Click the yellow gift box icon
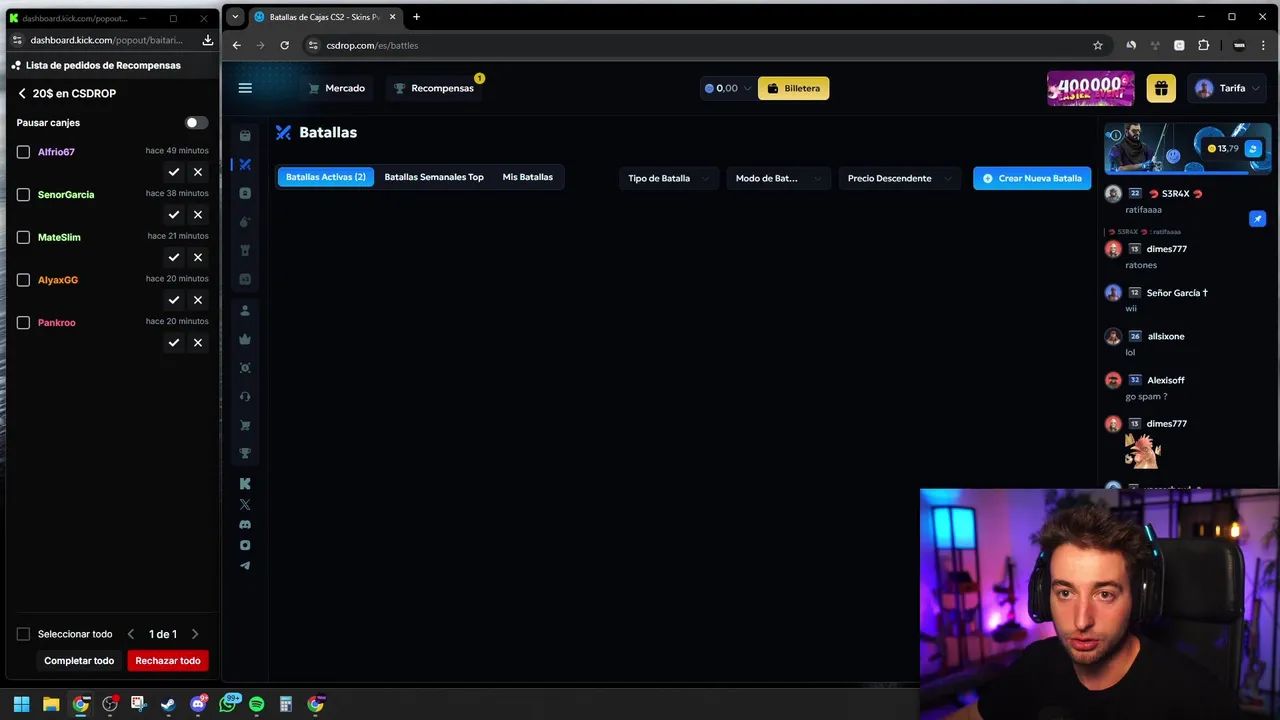This screenshot has height=720, width=1280. [1160, 88]
